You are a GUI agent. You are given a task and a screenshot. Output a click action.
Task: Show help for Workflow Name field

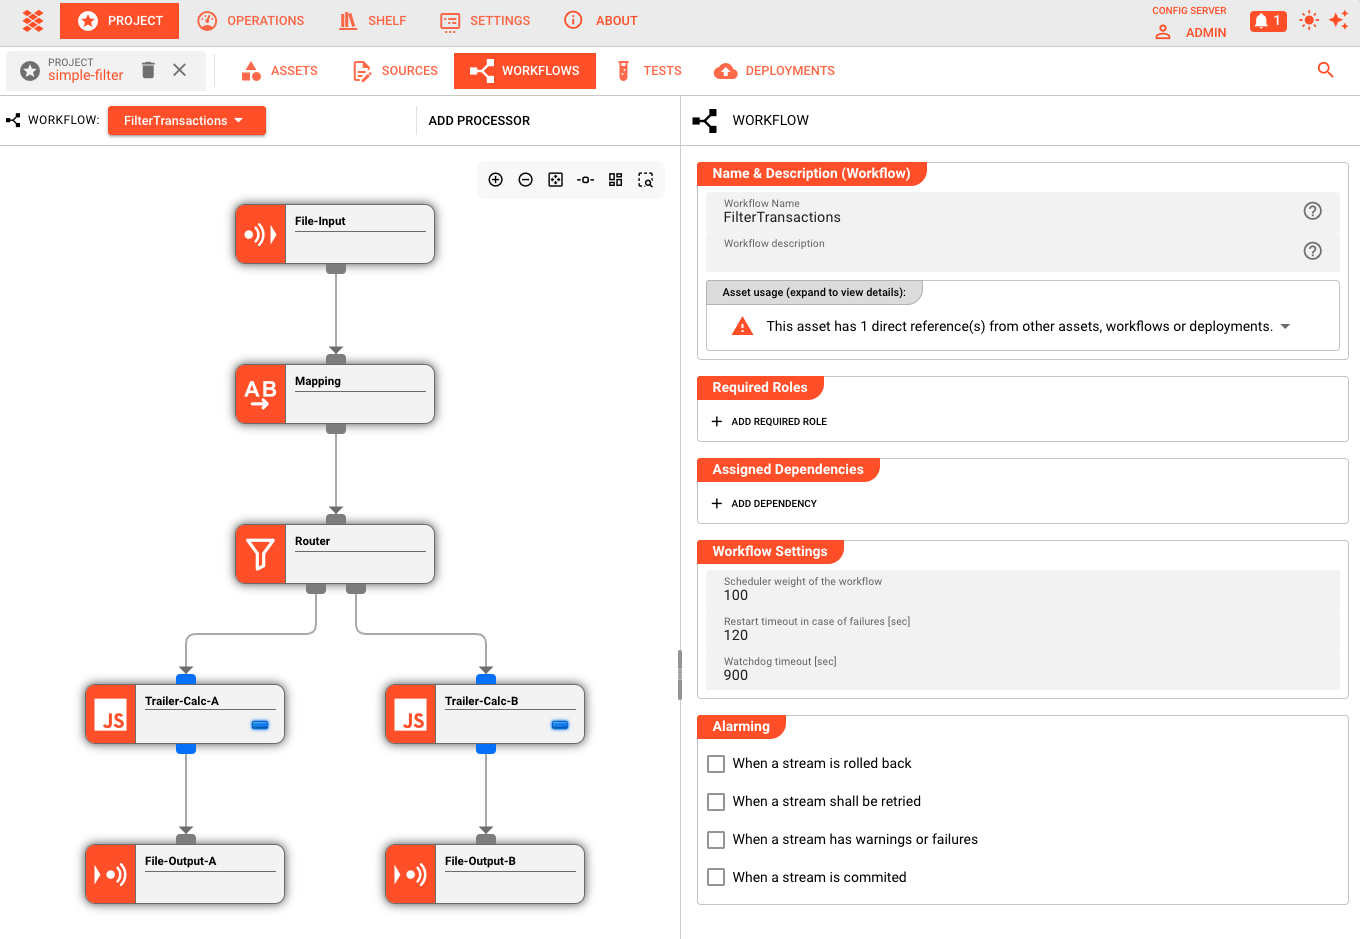coord(1313,211)
